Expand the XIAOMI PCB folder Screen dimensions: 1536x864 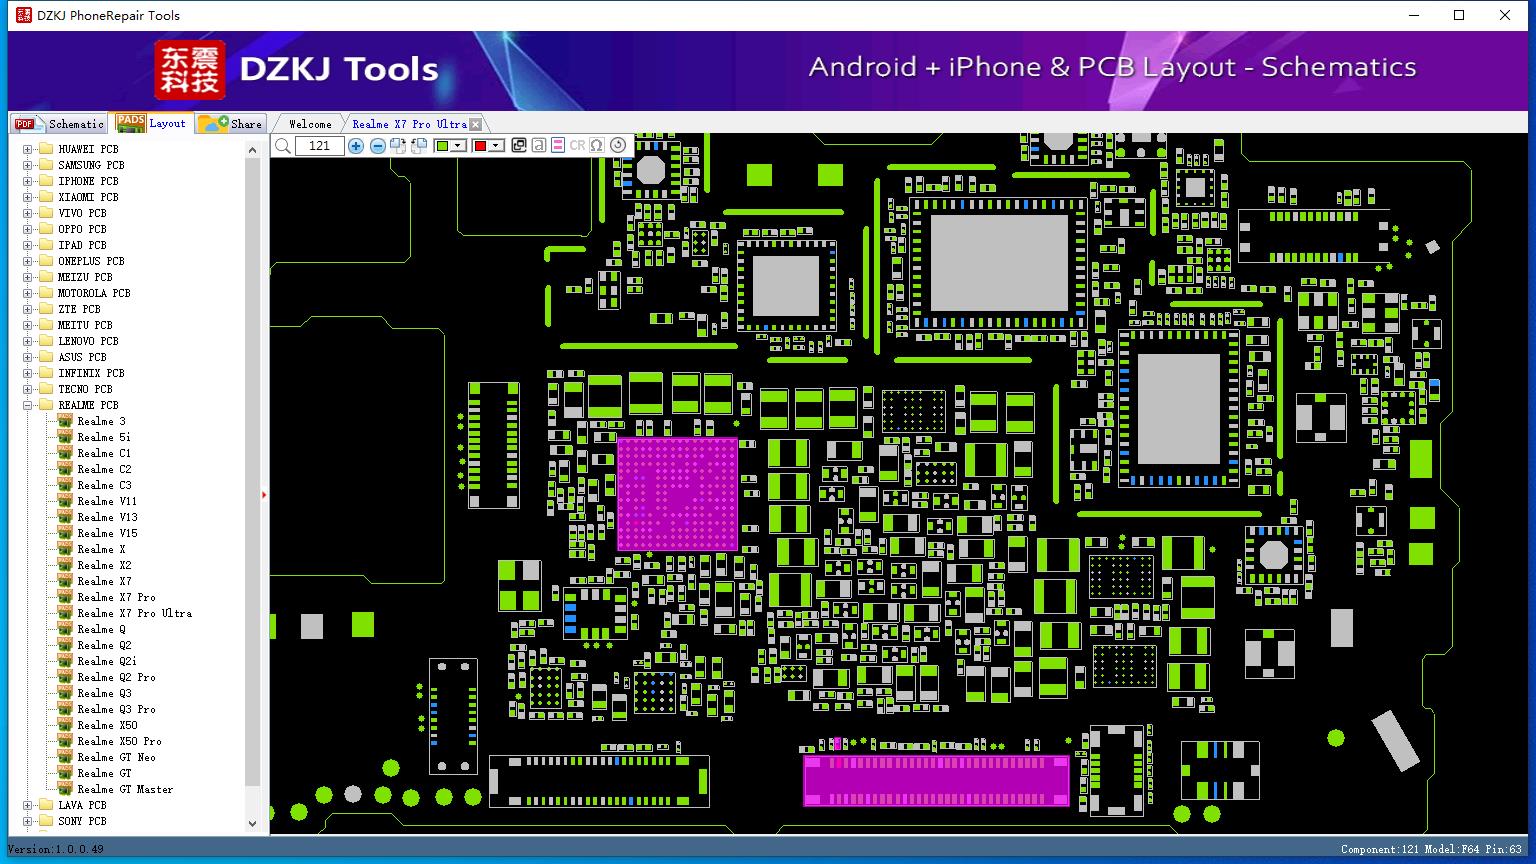pyautogui.click(x=27, y=197)
